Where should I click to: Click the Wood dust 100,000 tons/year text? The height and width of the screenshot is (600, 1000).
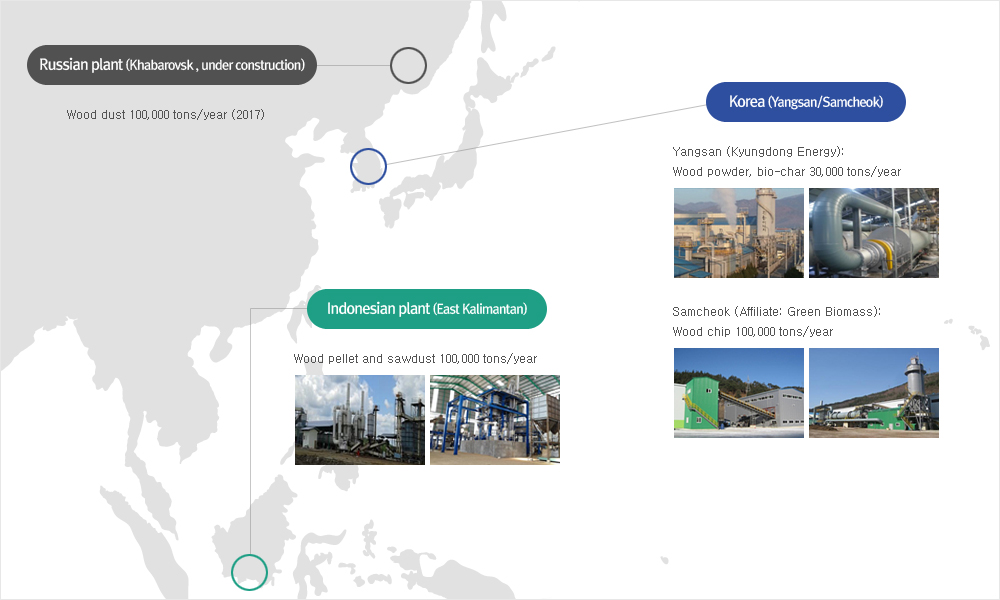point(165,115)
